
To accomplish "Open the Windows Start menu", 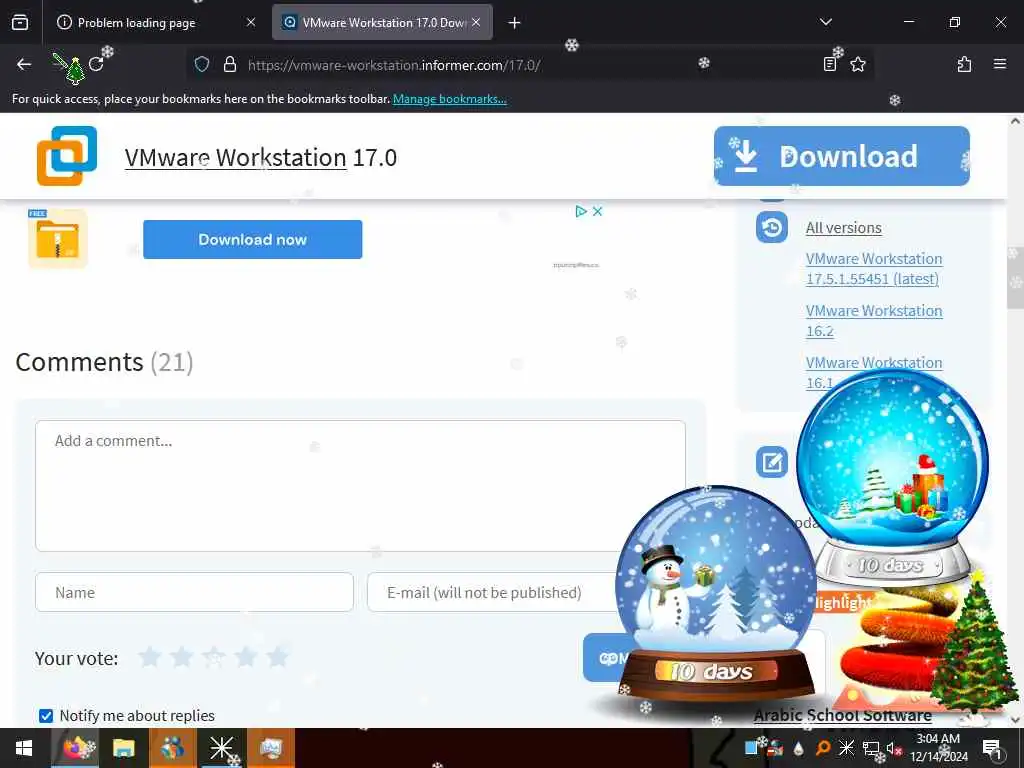I will [x=24, y=748].
